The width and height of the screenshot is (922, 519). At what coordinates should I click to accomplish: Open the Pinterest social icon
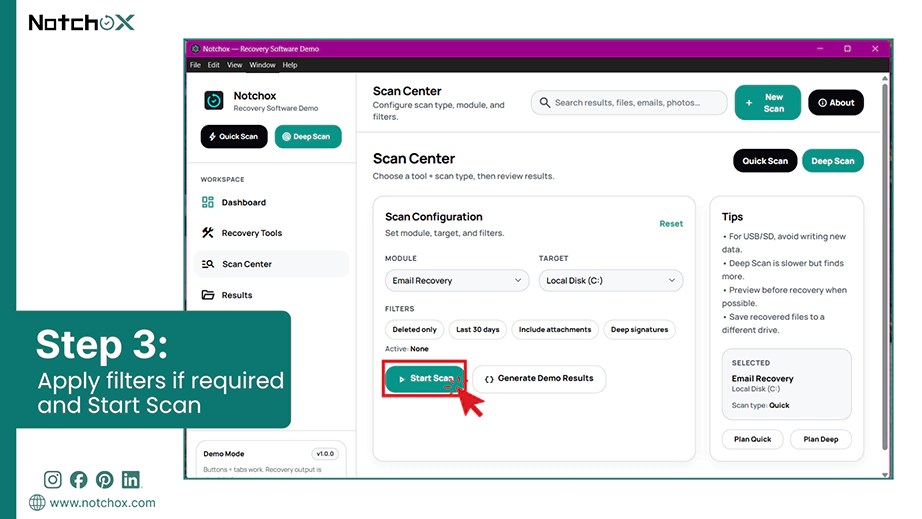tap(105, 480)
